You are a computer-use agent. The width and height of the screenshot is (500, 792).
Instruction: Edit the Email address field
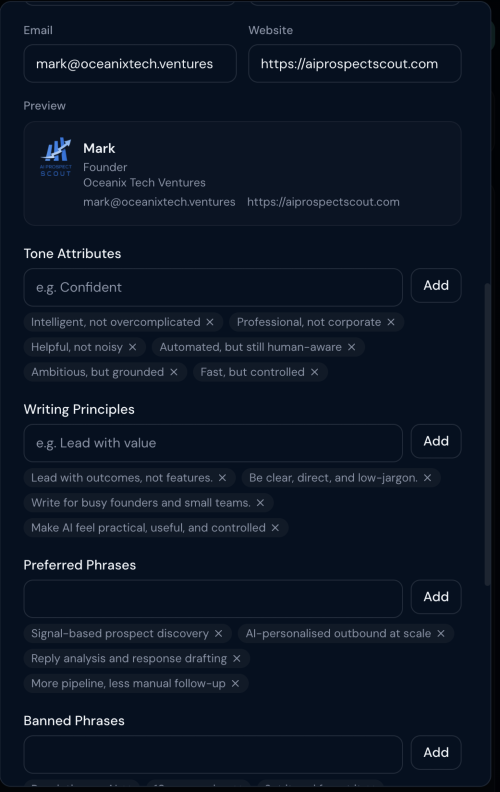tap(130, 64)
